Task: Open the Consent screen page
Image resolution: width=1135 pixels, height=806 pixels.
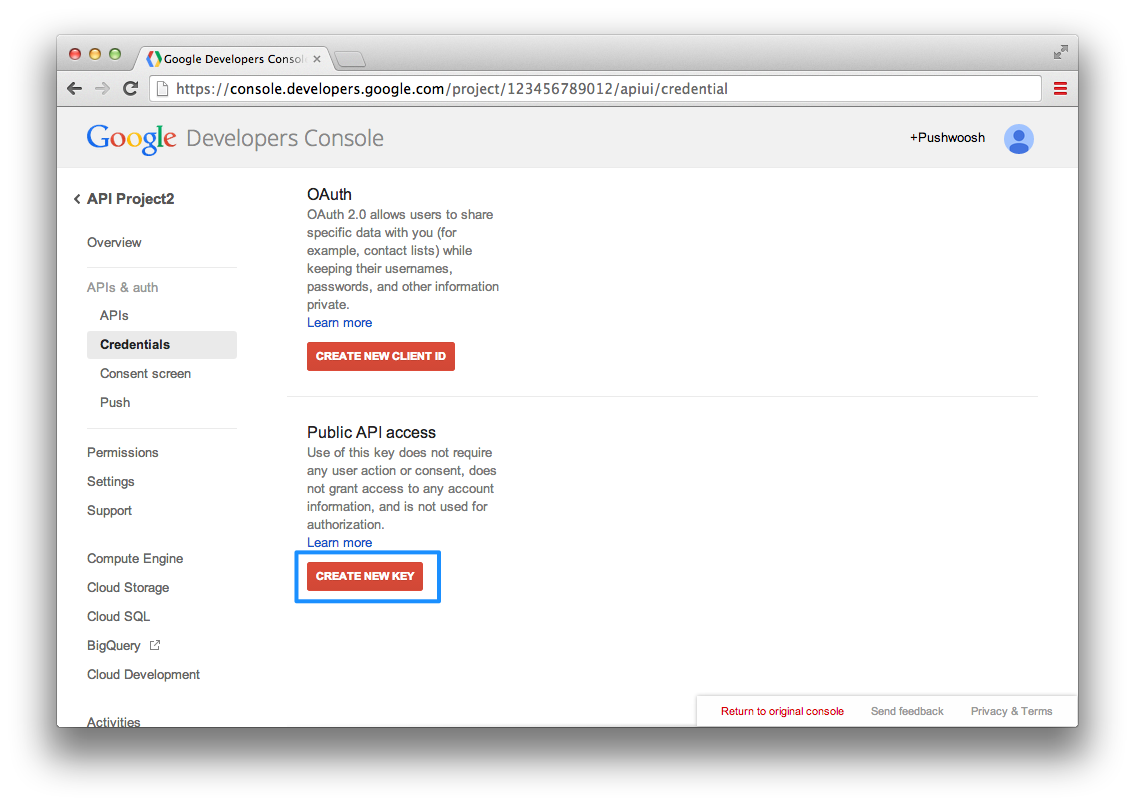Action: [x=145, y=373]
